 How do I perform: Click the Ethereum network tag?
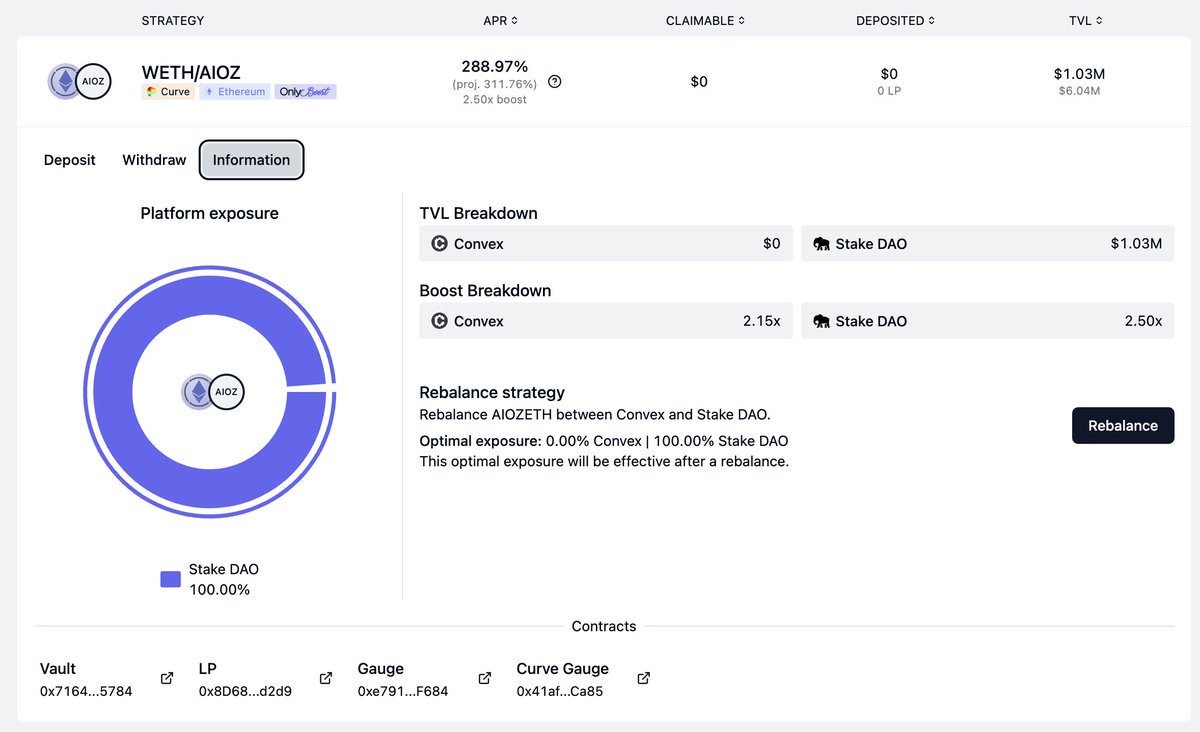[234, 92]
